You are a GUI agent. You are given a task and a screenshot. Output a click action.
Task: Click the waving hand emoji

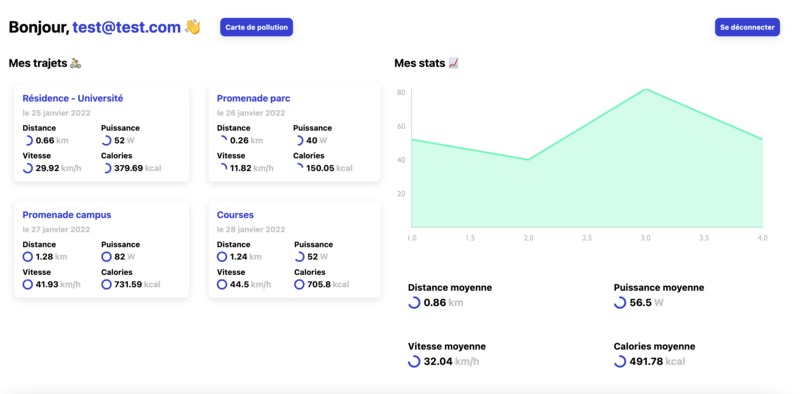tap(192, 27)
